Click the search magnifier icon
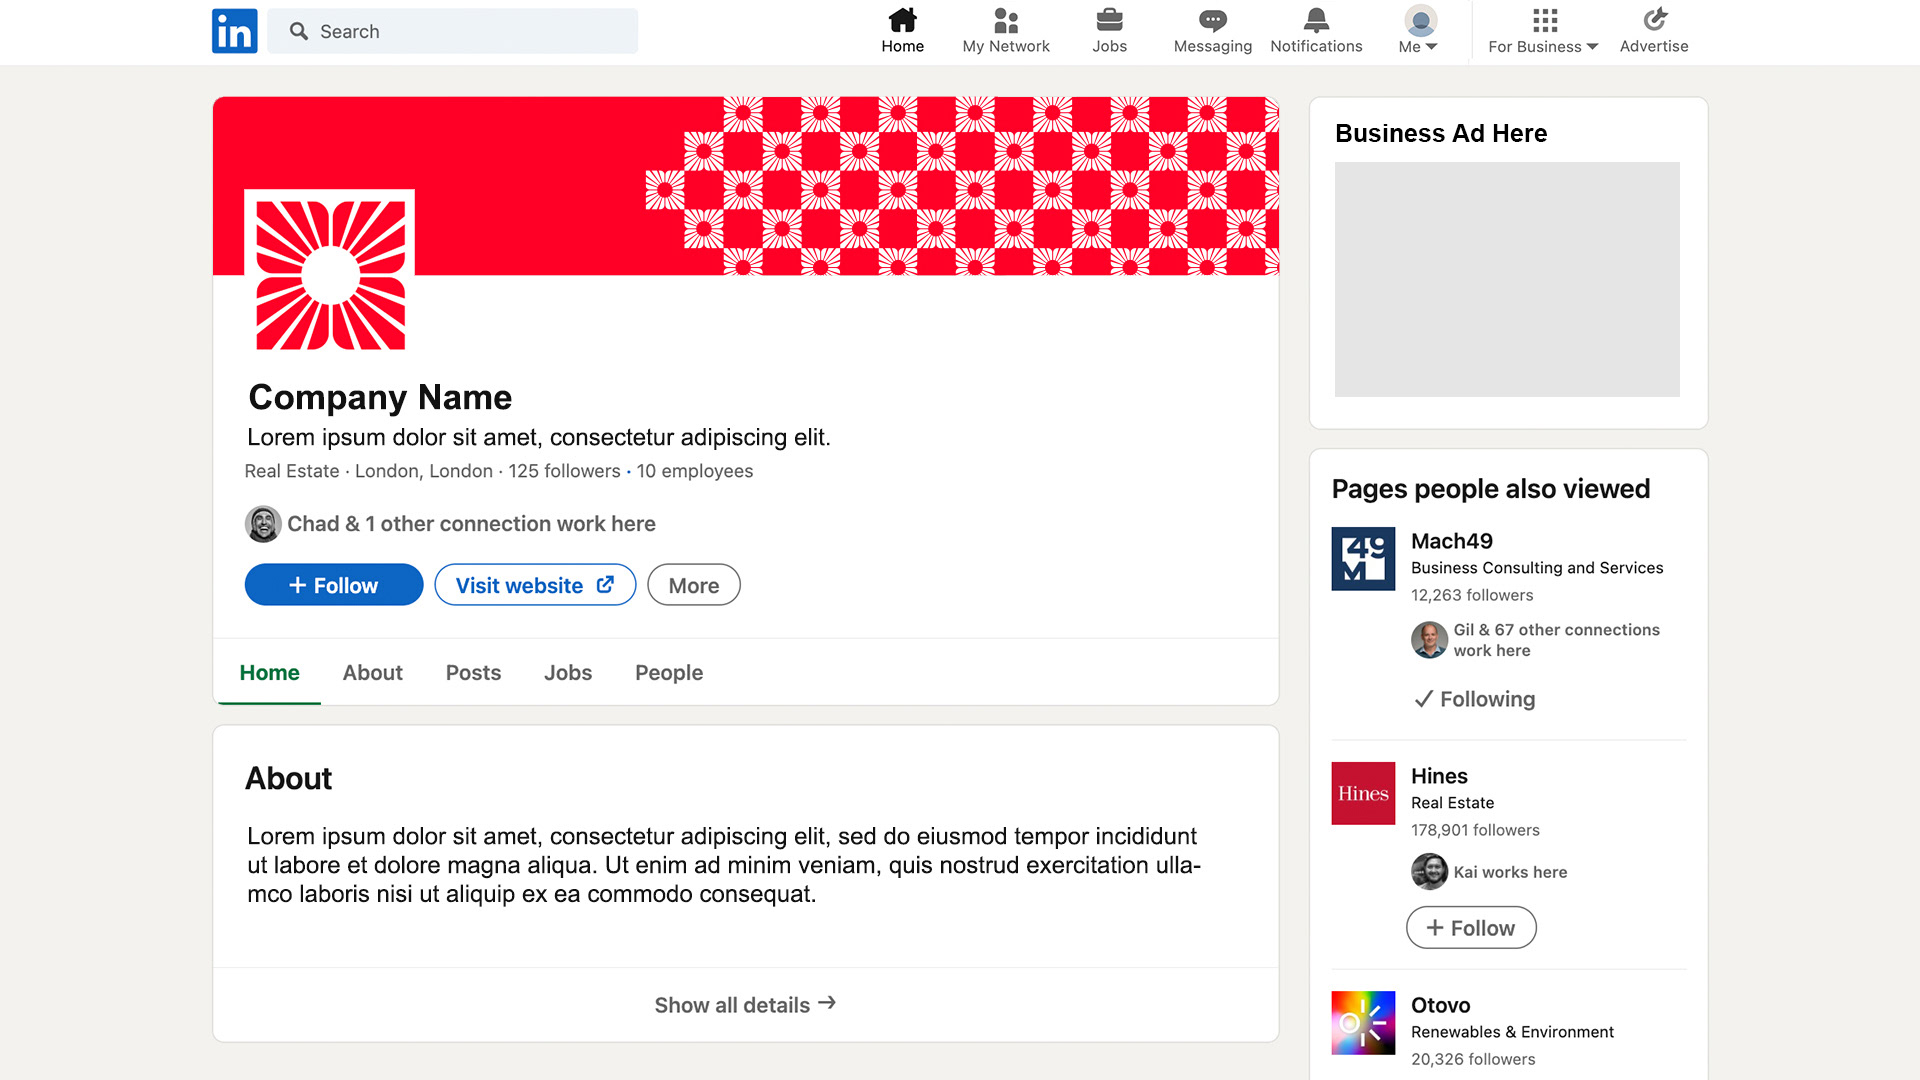The height and width of the screenshot is (1080, 1920). point(298,31)
